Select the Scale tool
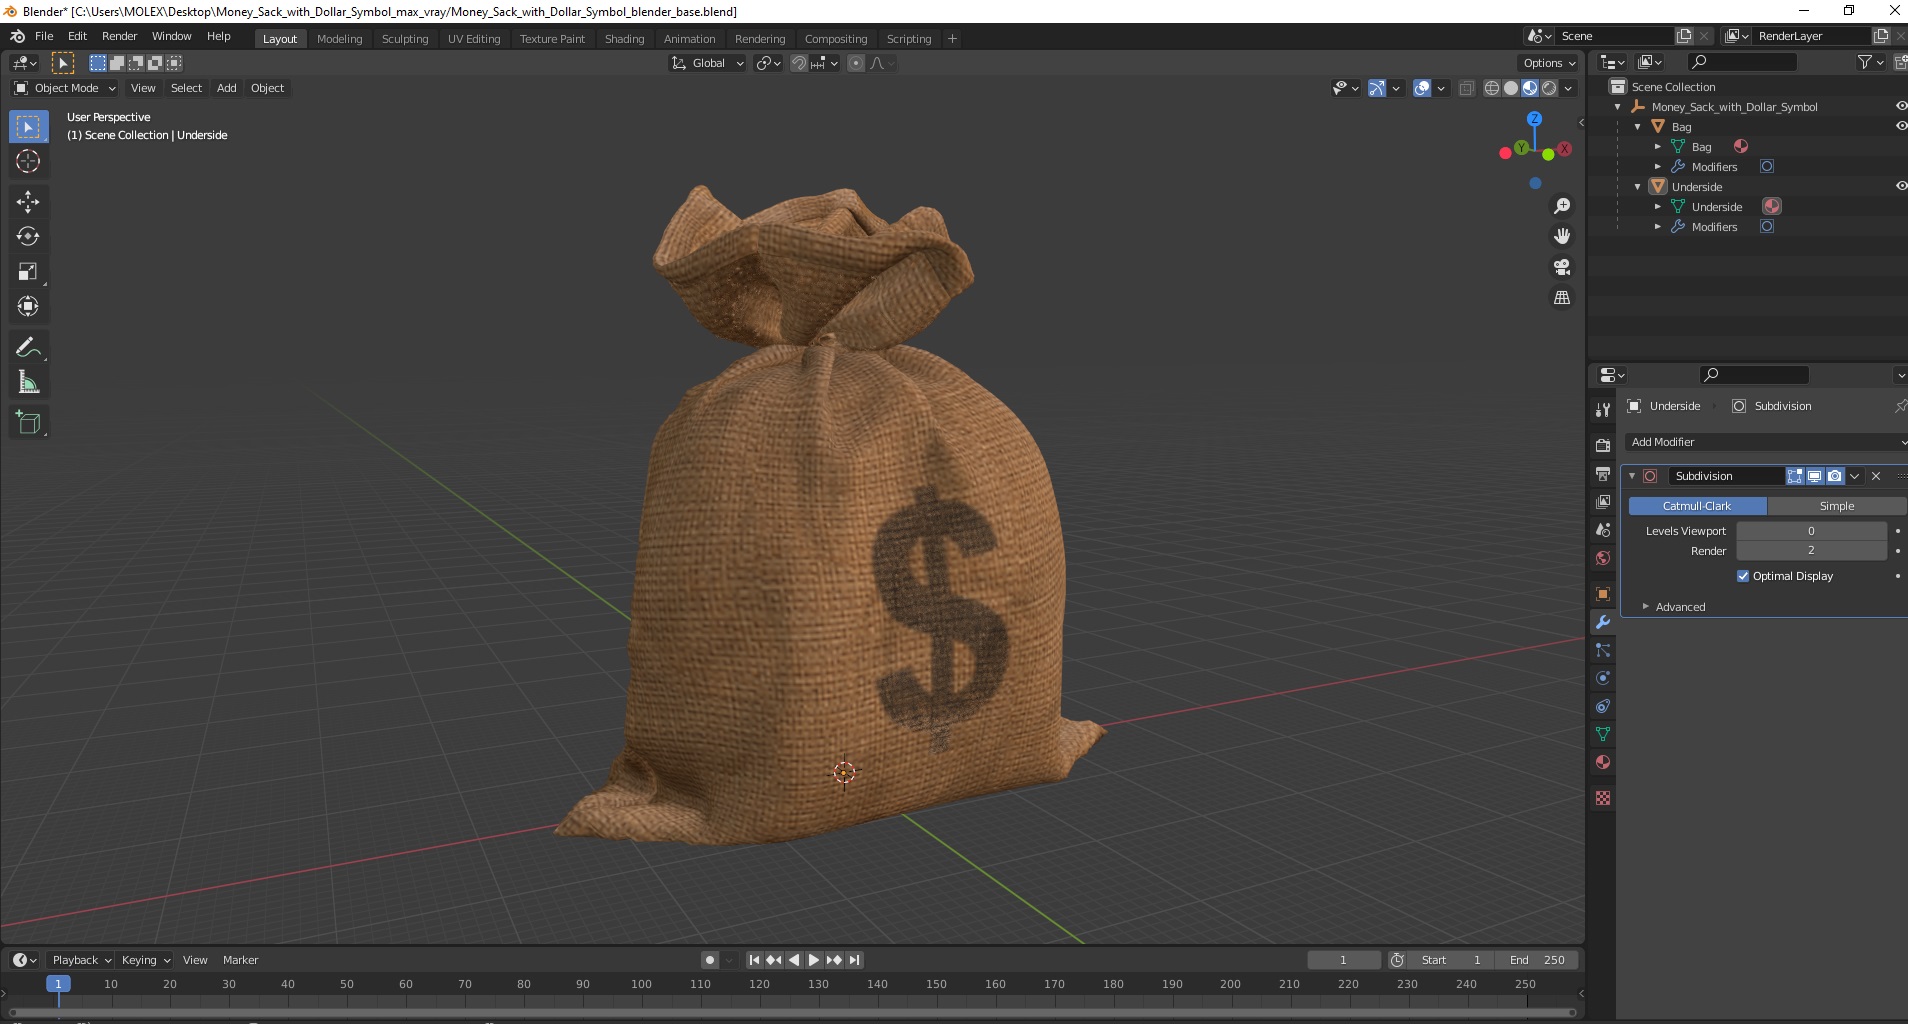 28,271
